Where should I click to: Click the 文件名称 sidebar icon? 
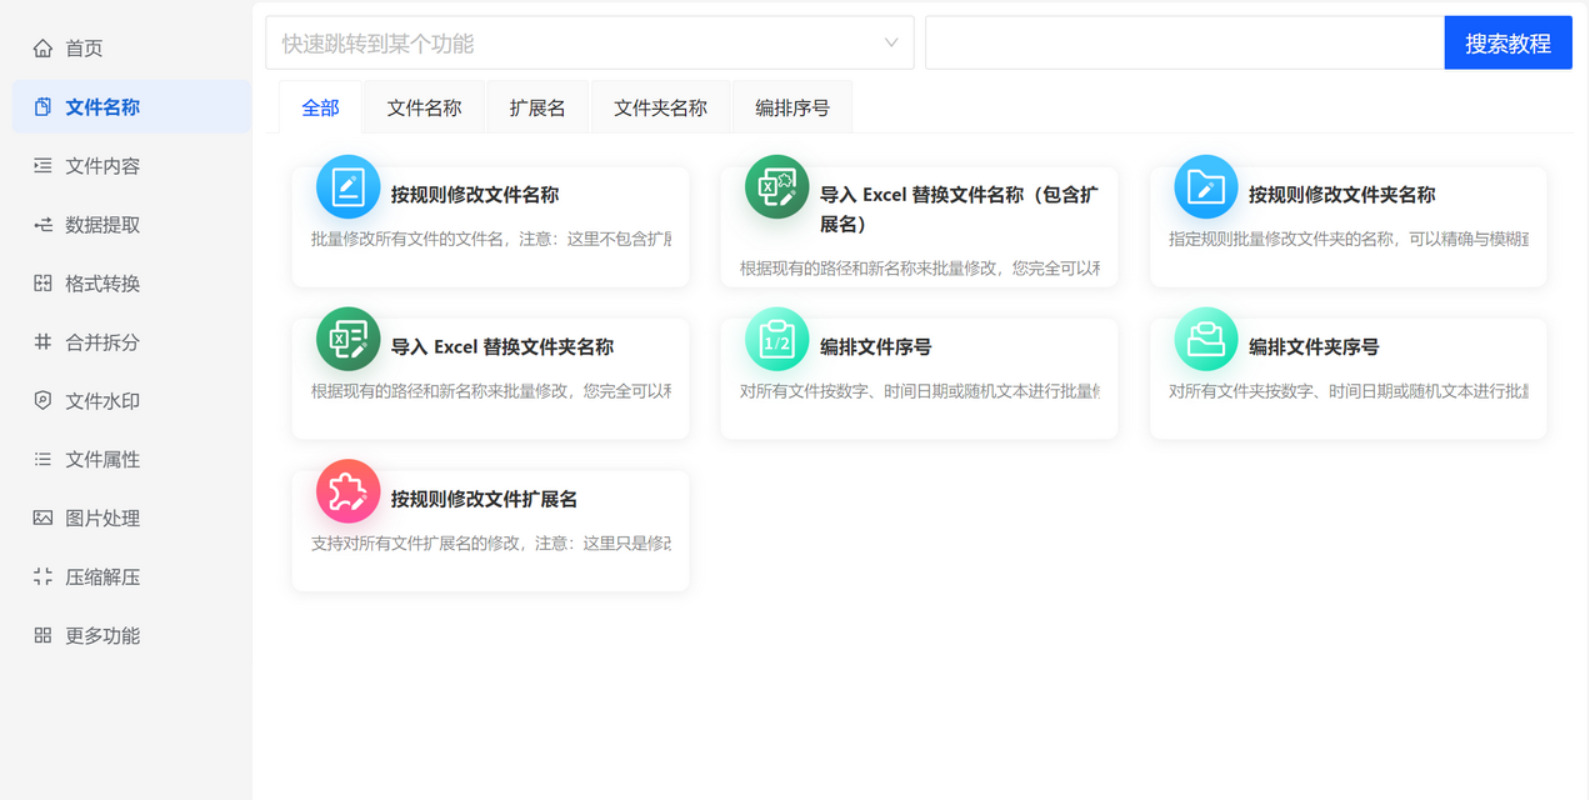(42, 107)
